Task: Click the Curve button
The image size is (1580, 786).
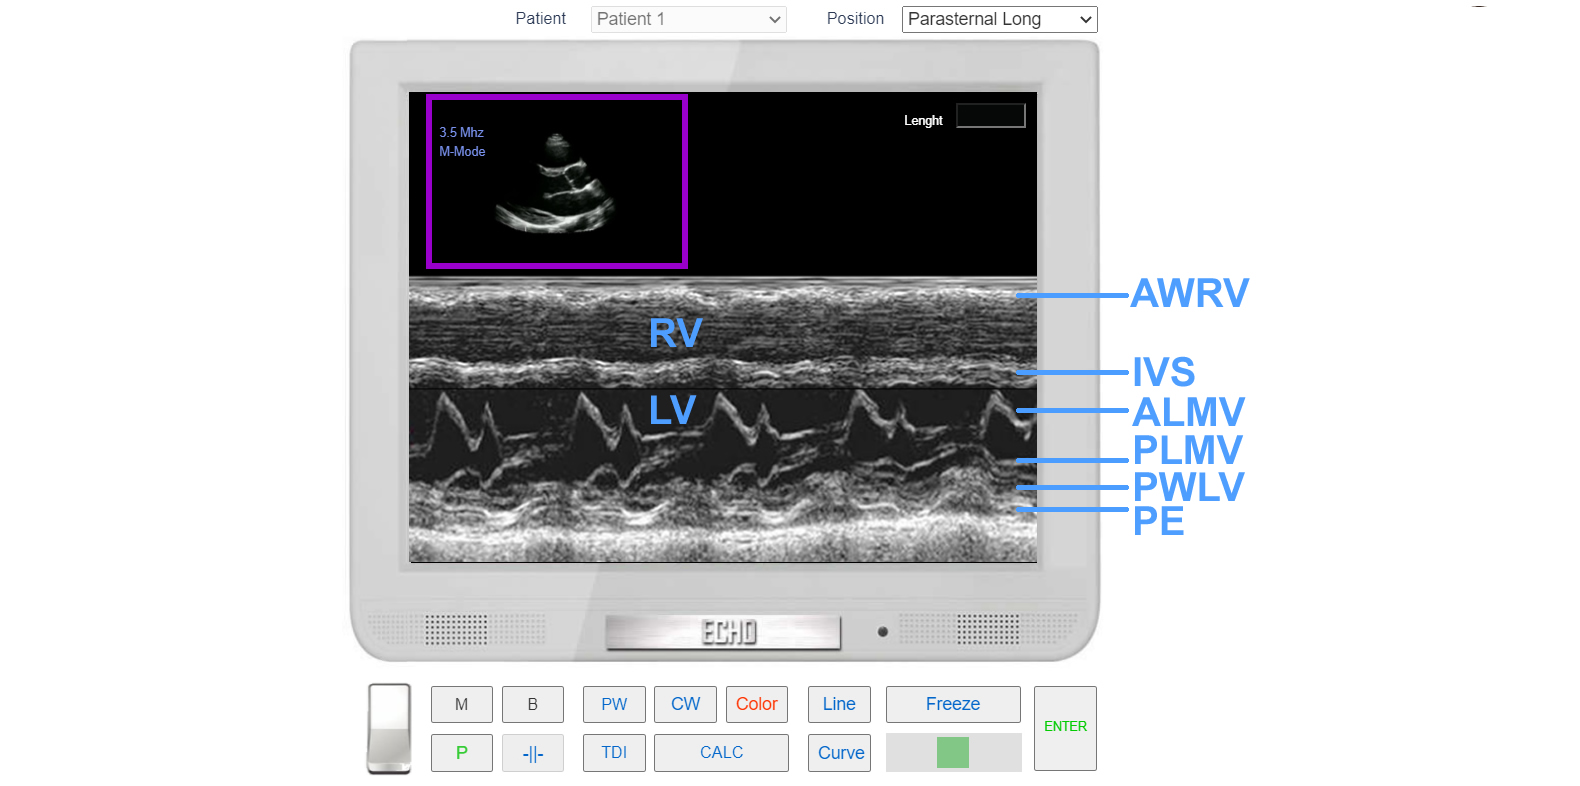Action: point(839,753)
